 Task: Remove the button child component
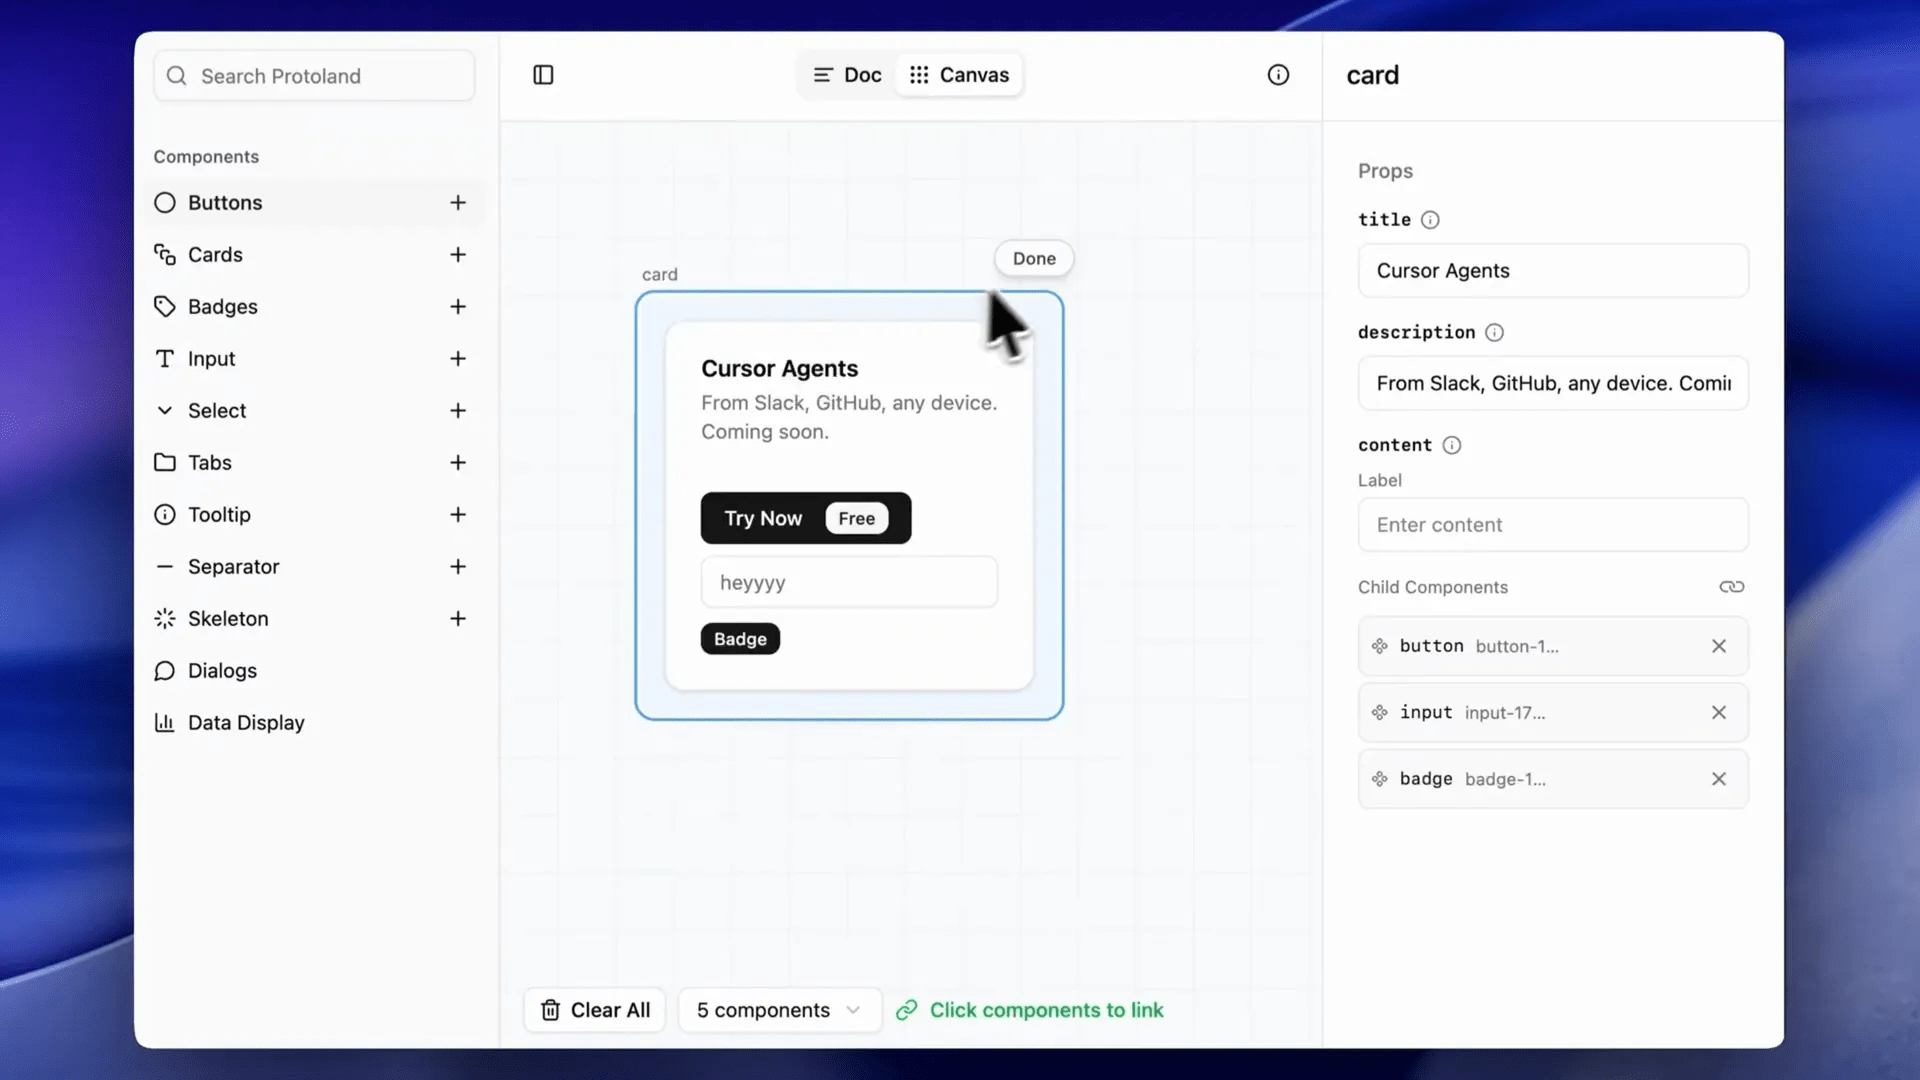pyautogui.click(x=1719, y=646)
